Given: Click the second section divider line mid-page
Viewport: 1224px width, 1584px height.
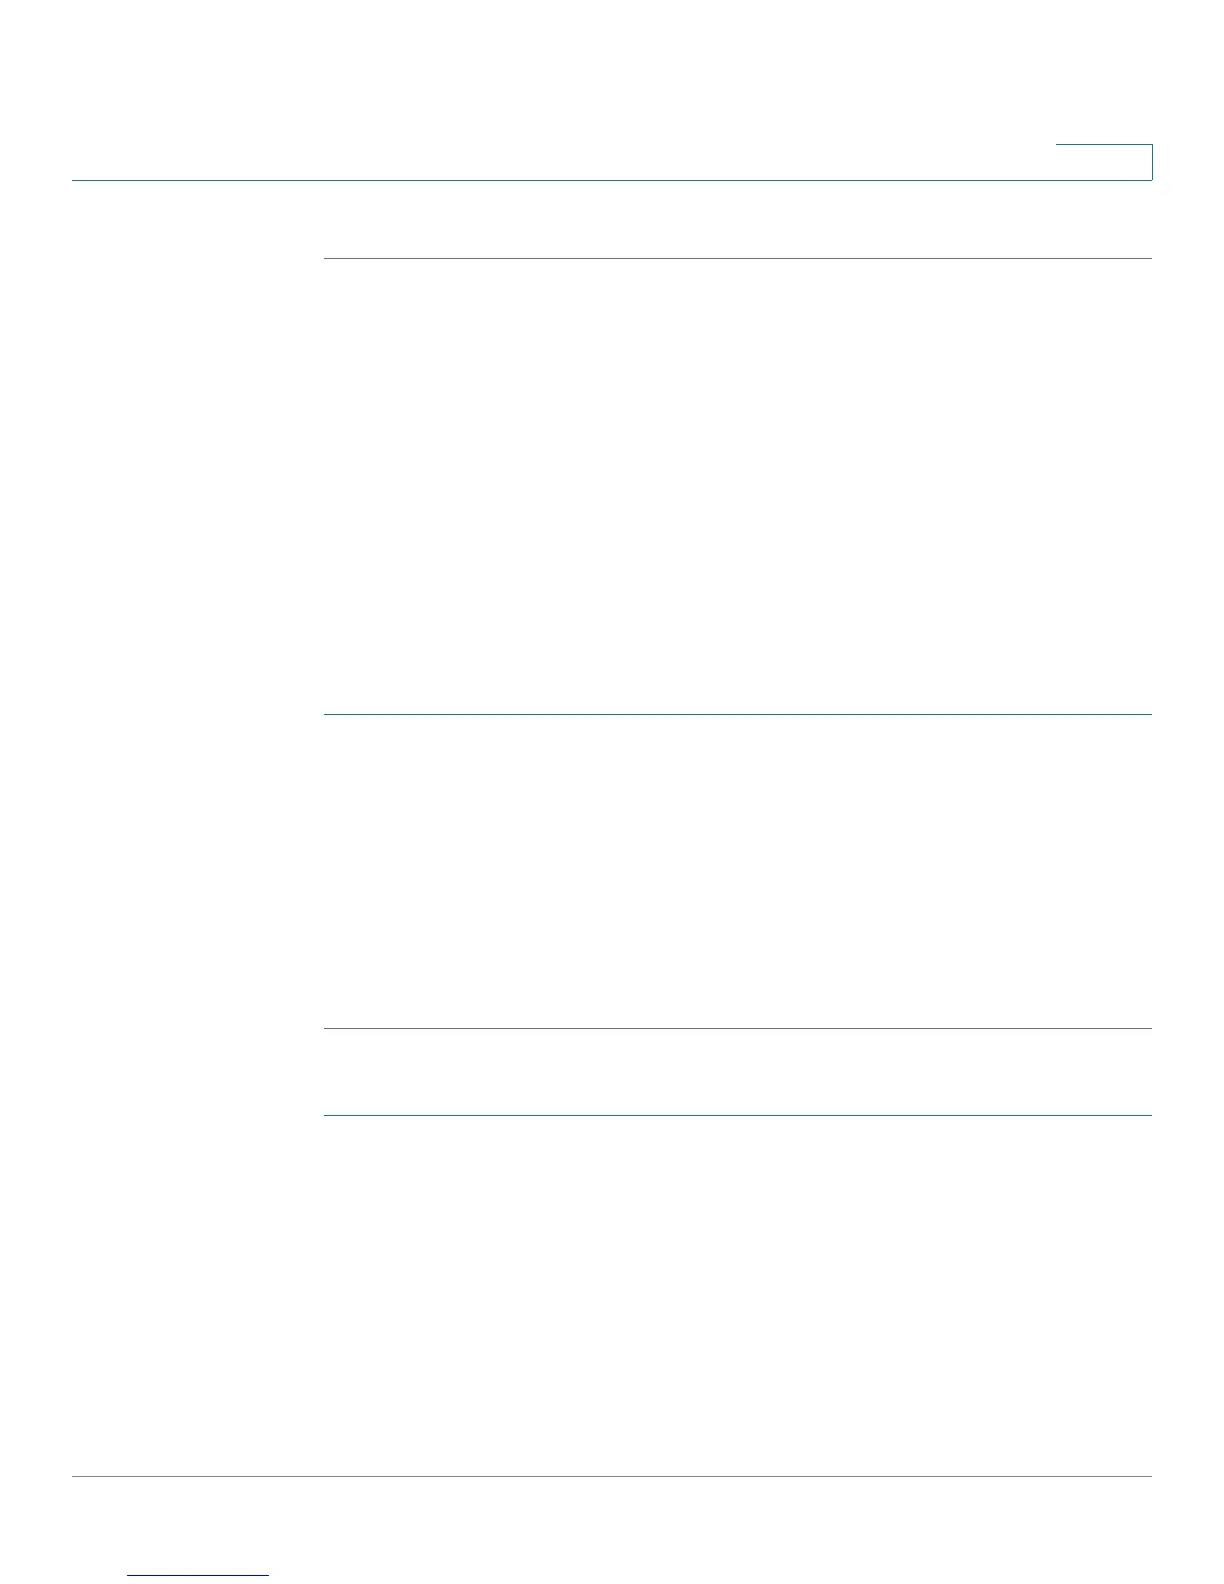Looking at the screenshot, I should tap(738, 714).
